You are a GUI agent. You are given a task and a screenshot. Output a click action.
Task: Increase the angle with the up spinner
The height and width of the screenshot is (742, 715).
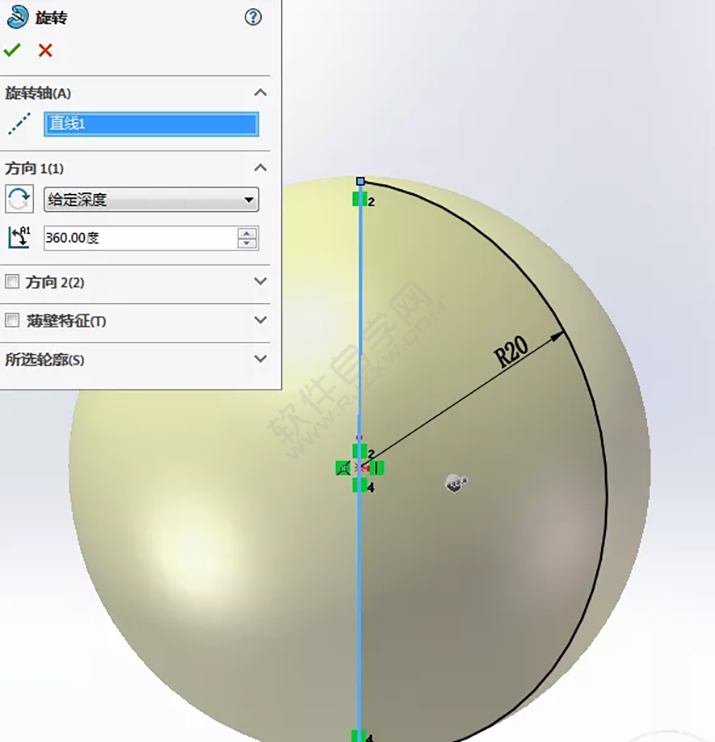point(247,233)
